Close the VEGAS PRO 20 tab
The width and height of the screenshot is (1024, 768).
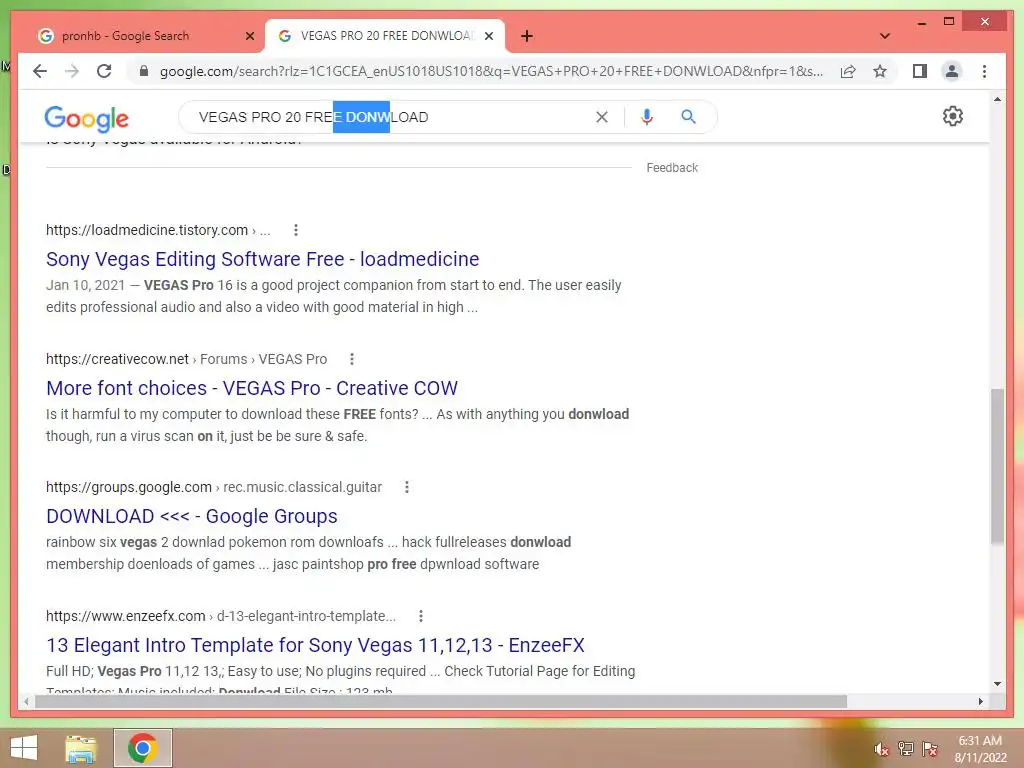488,36
